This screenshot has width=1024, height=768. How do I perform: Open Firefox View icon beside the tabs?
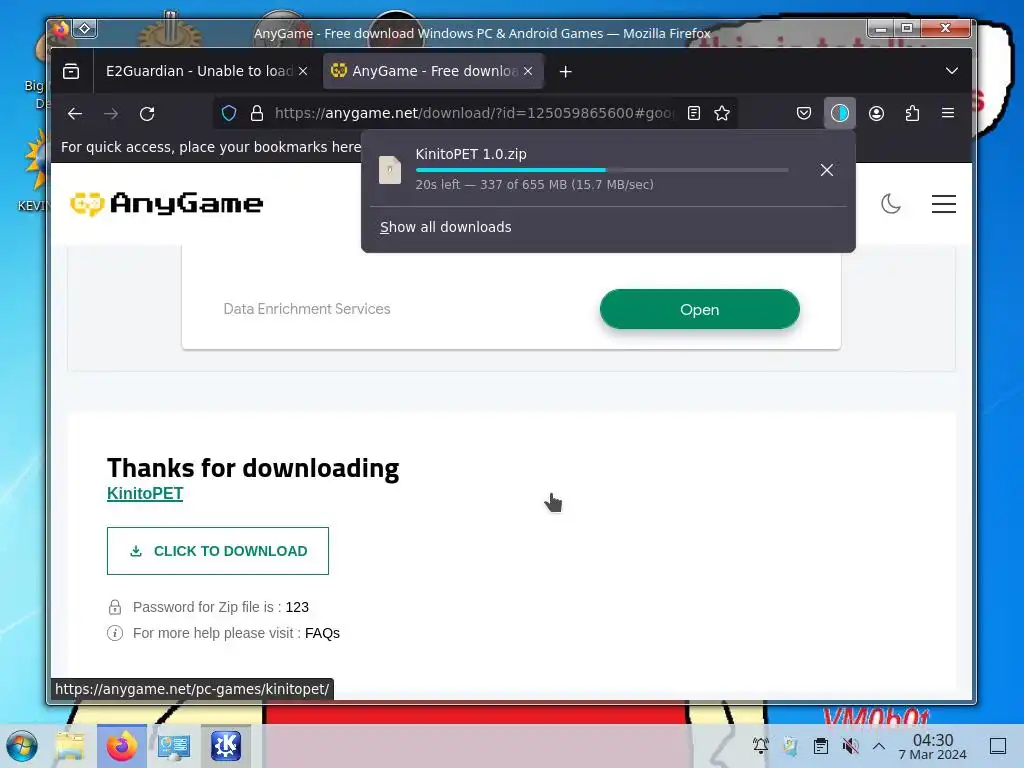tap(71, 71)
